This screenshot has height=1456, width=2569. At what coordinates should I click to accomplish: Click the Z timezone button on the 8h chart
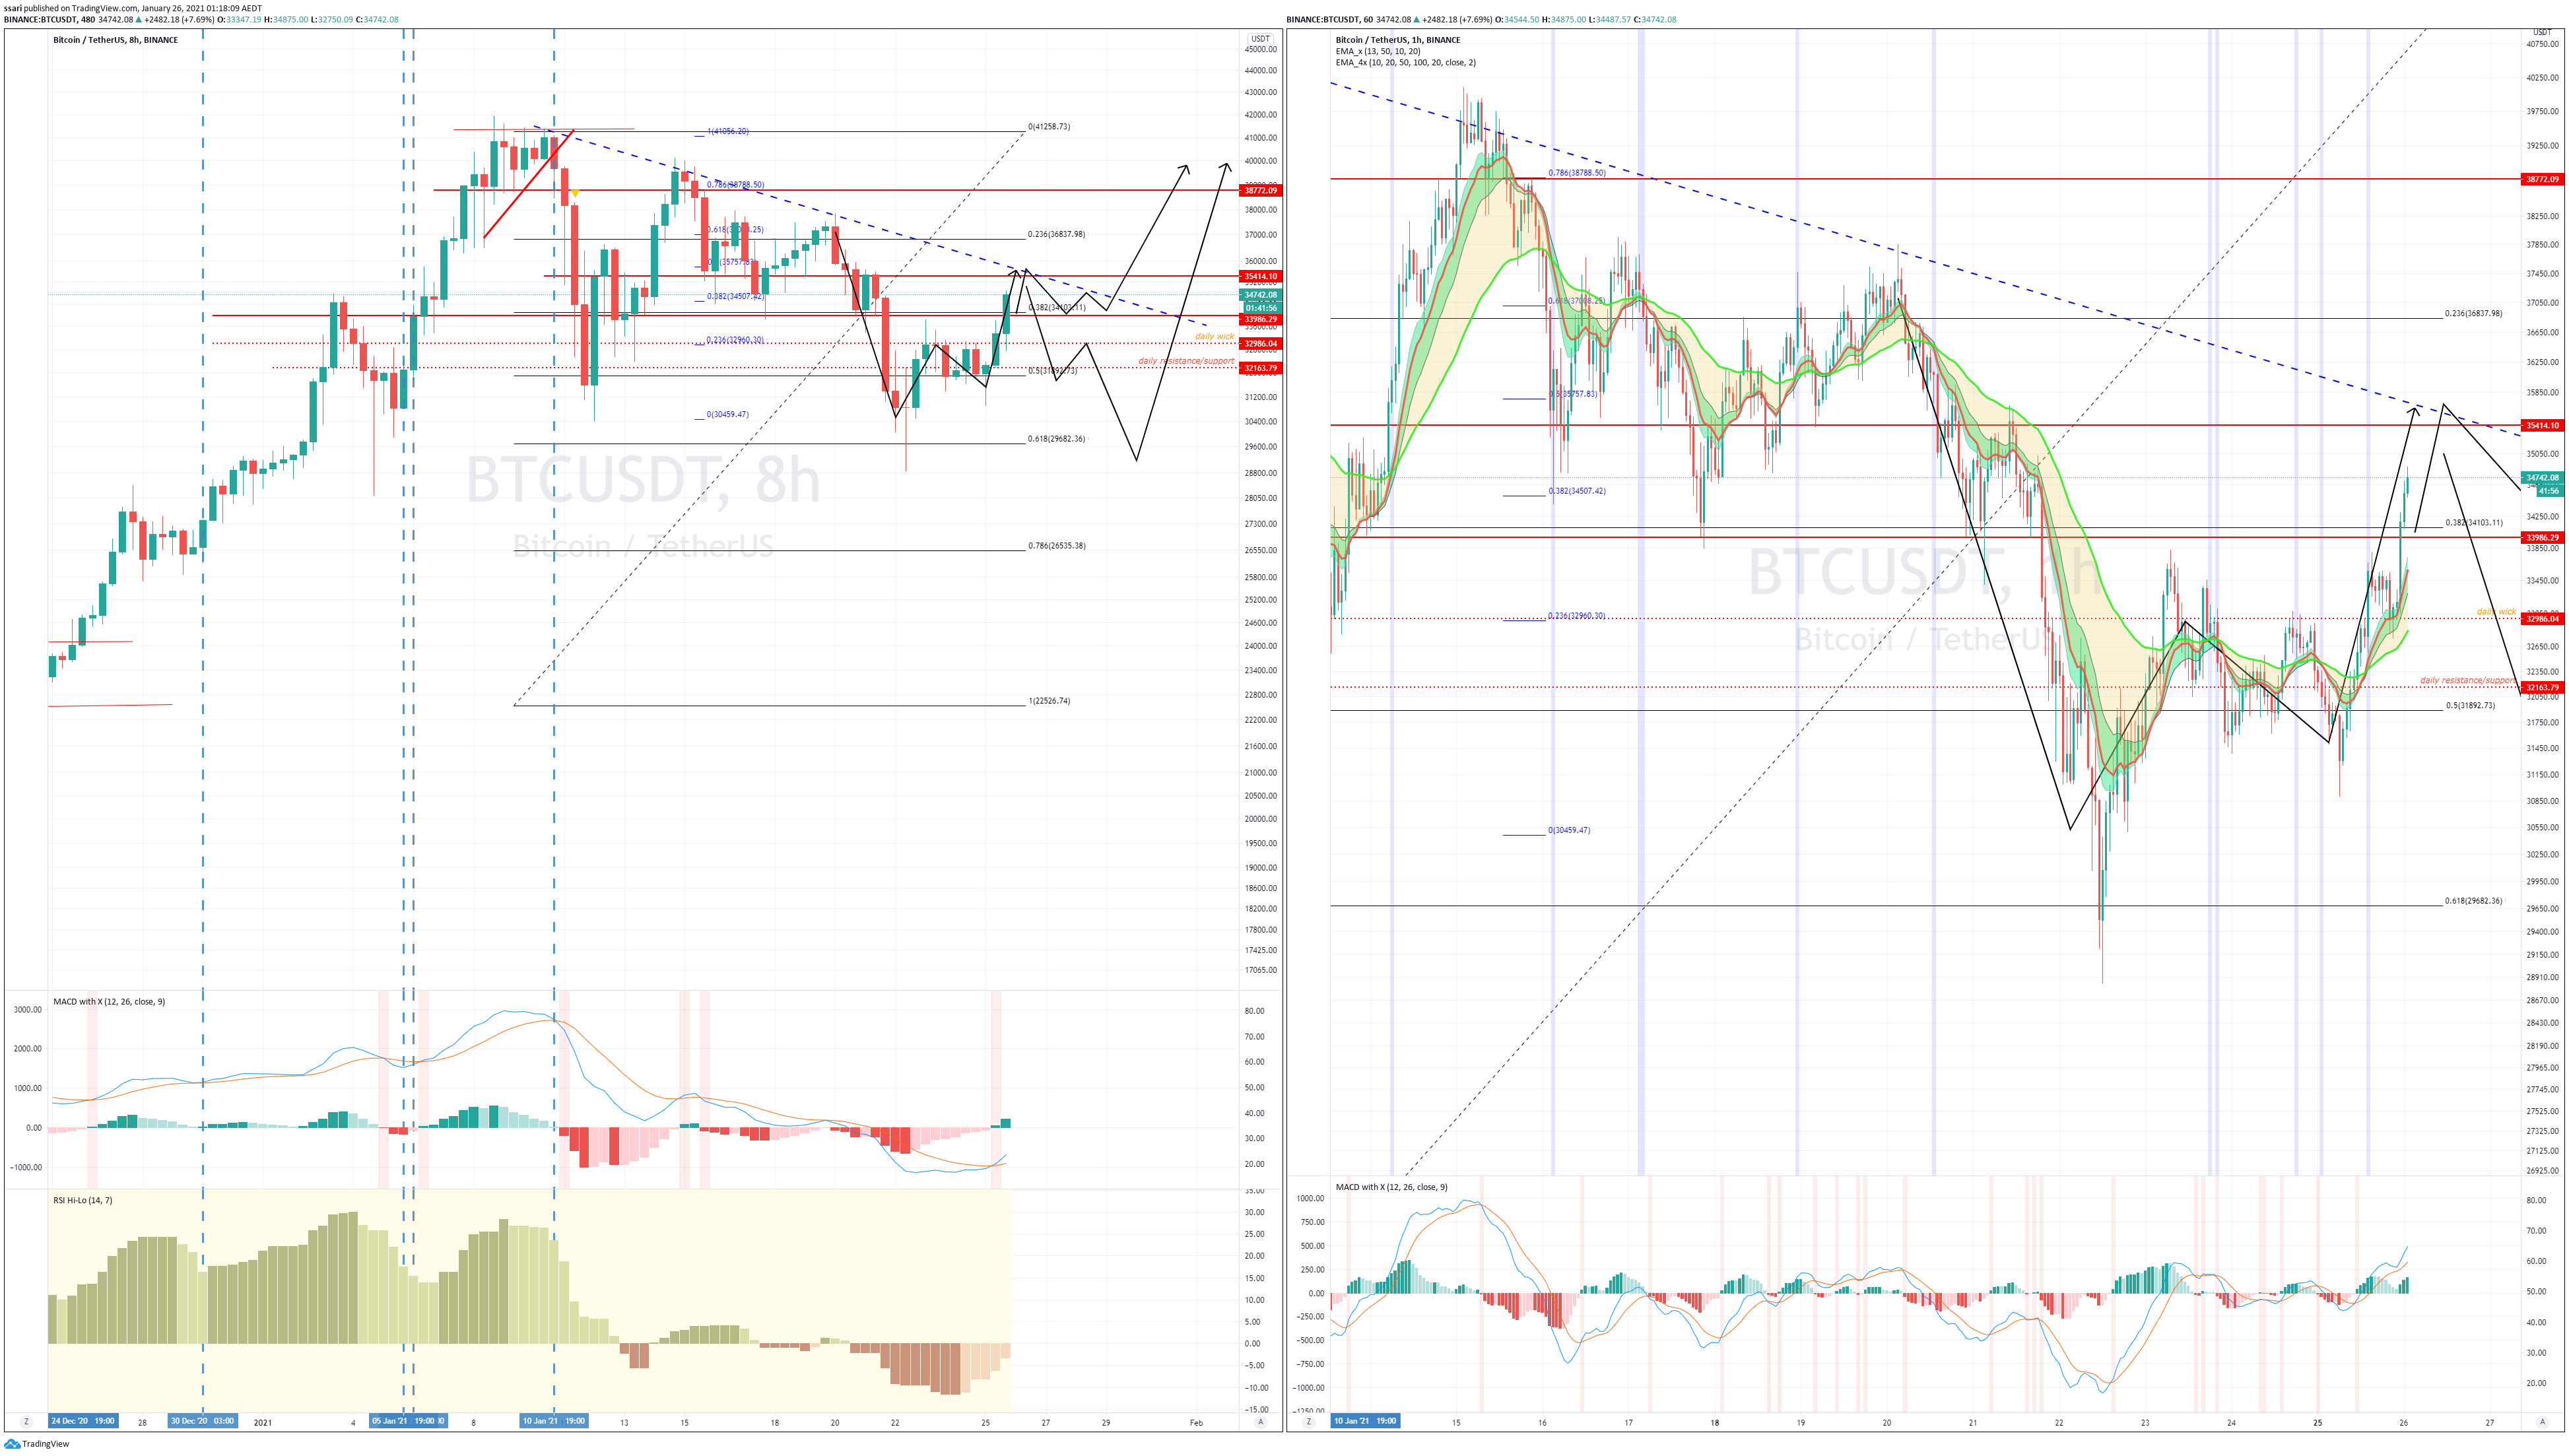(27, 1422)
